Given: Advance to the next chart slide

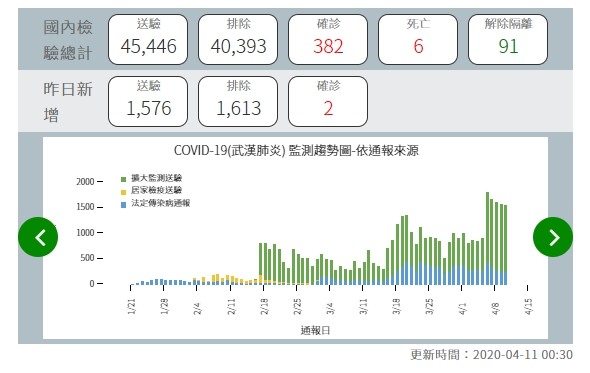Looking at the screenshot, I should pyautogui.click(x=553, y=237).
